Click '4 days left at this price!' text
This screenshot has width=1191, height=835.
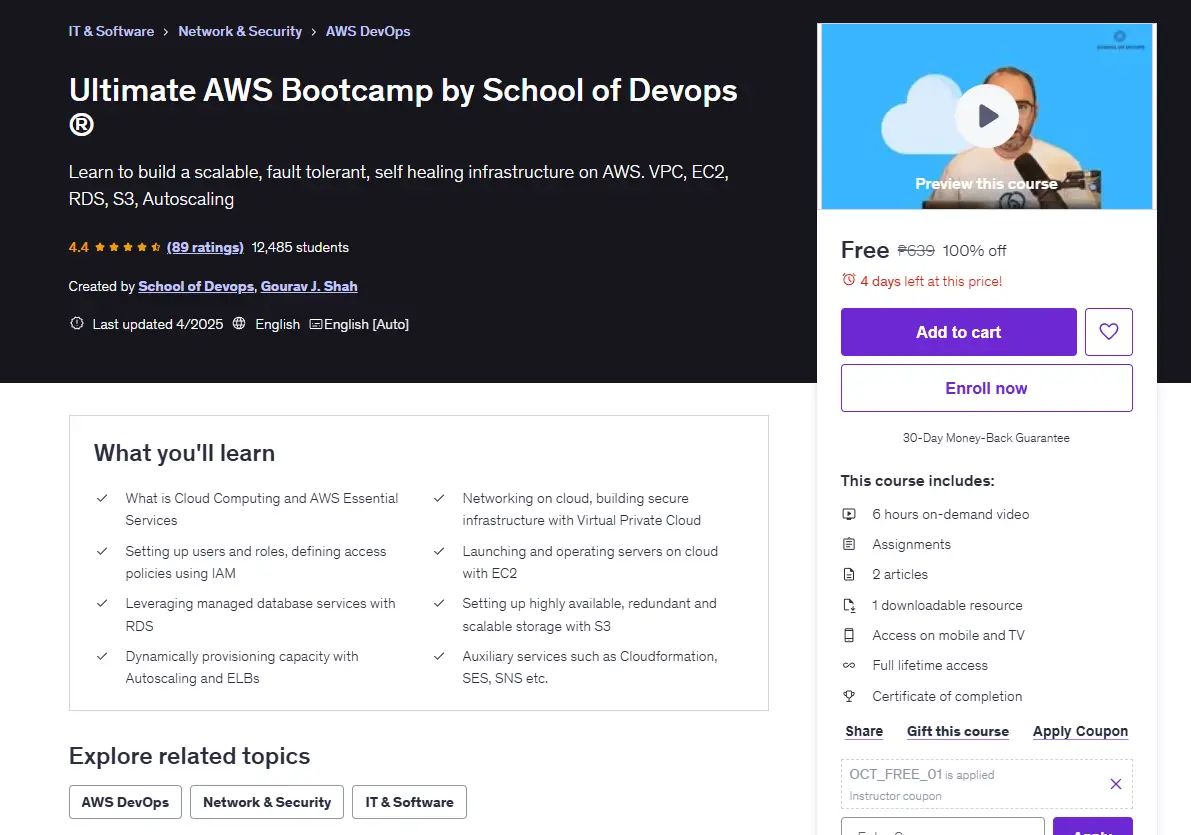(931, 281)
